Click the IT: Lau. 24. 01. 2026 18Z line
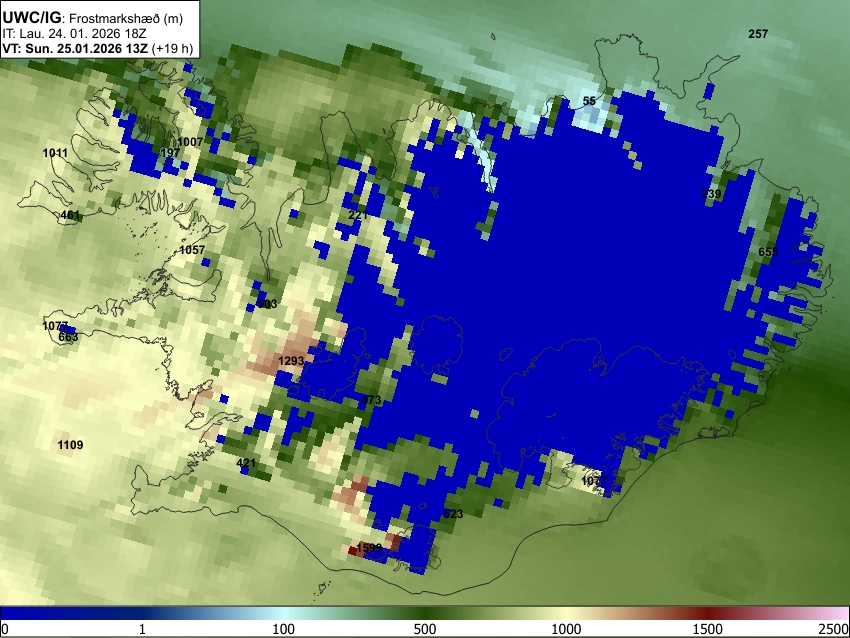Viewport: 850px width, 638px height. point(74,34)
